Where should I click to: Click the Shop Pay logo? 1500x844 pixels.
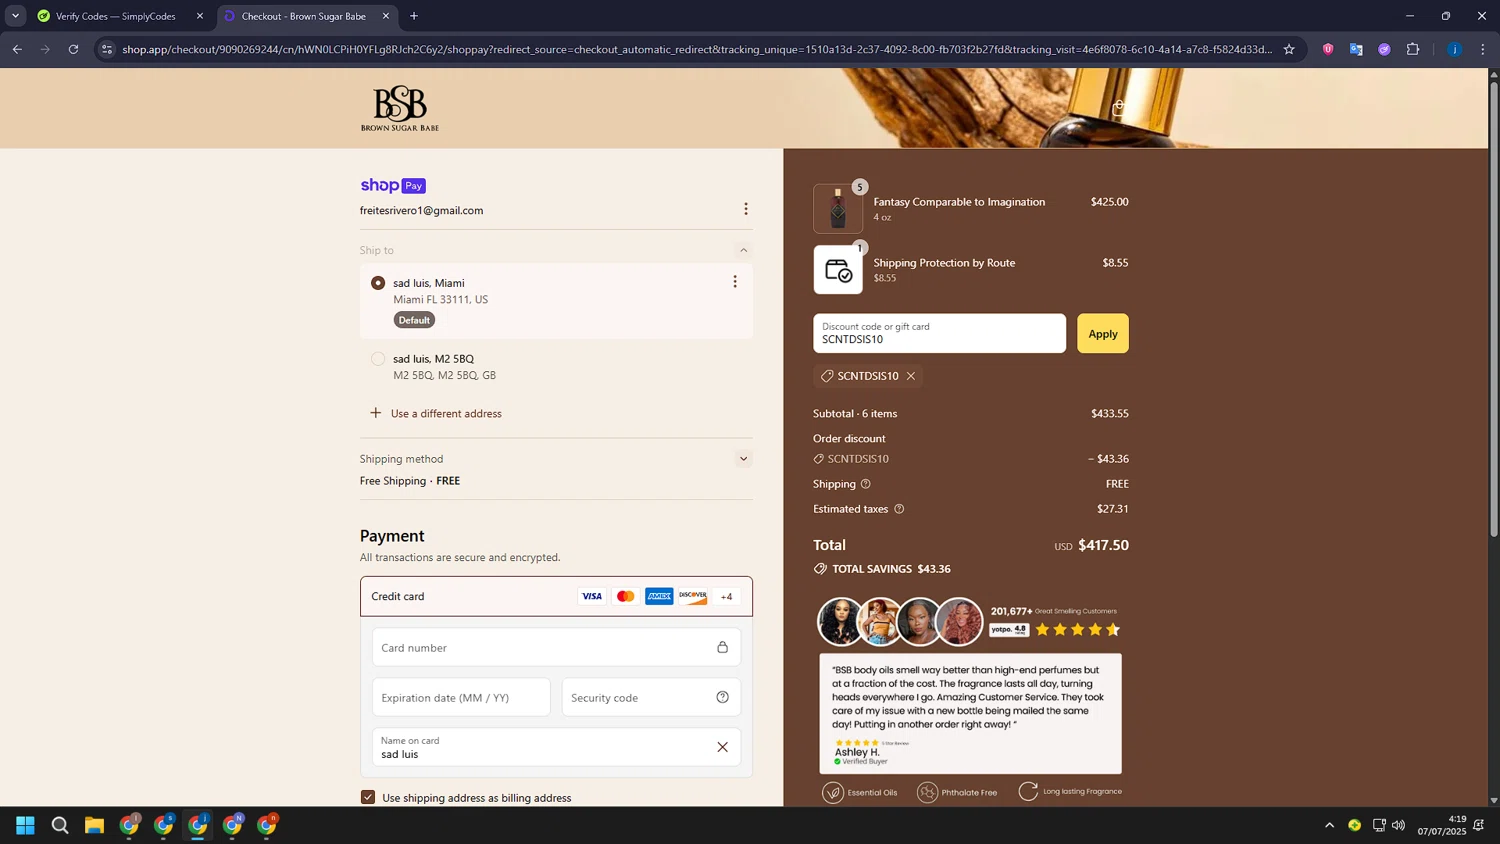click(x=393, y=185)
